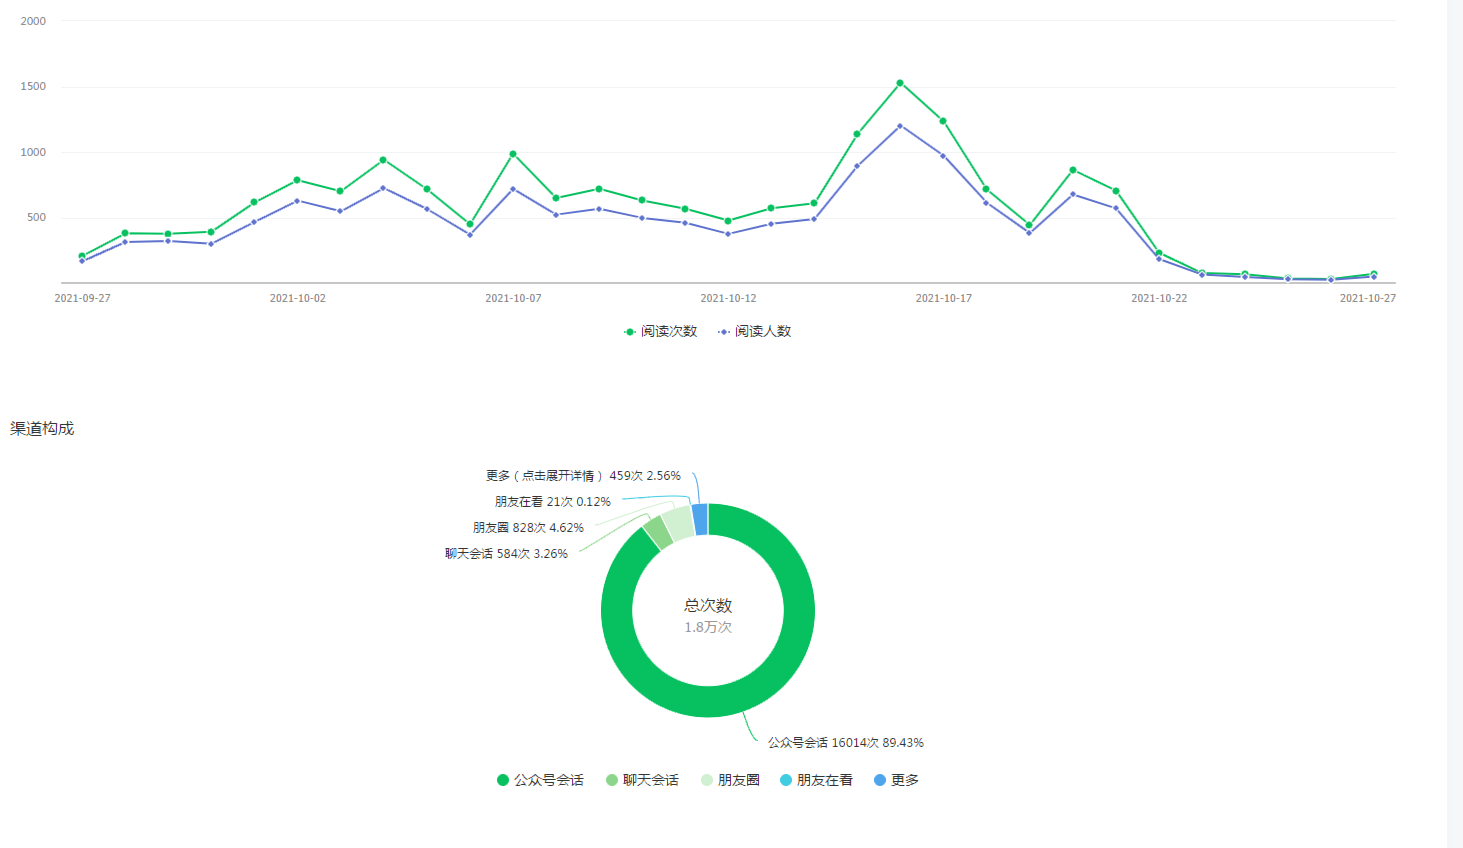The image size is (1463, 848).
Task: Expand the 更多（点击展开详情）459次 label
Action: 583,476
